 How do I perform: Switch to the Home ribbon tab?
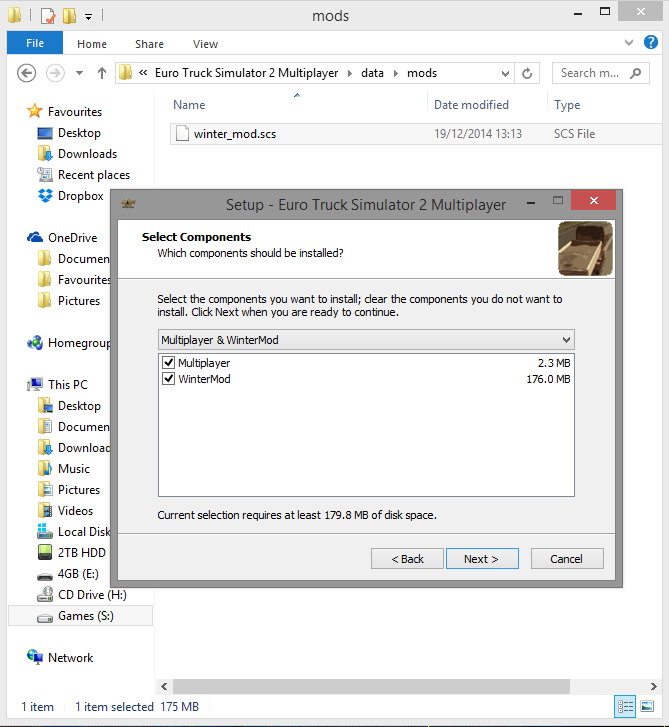92,44
